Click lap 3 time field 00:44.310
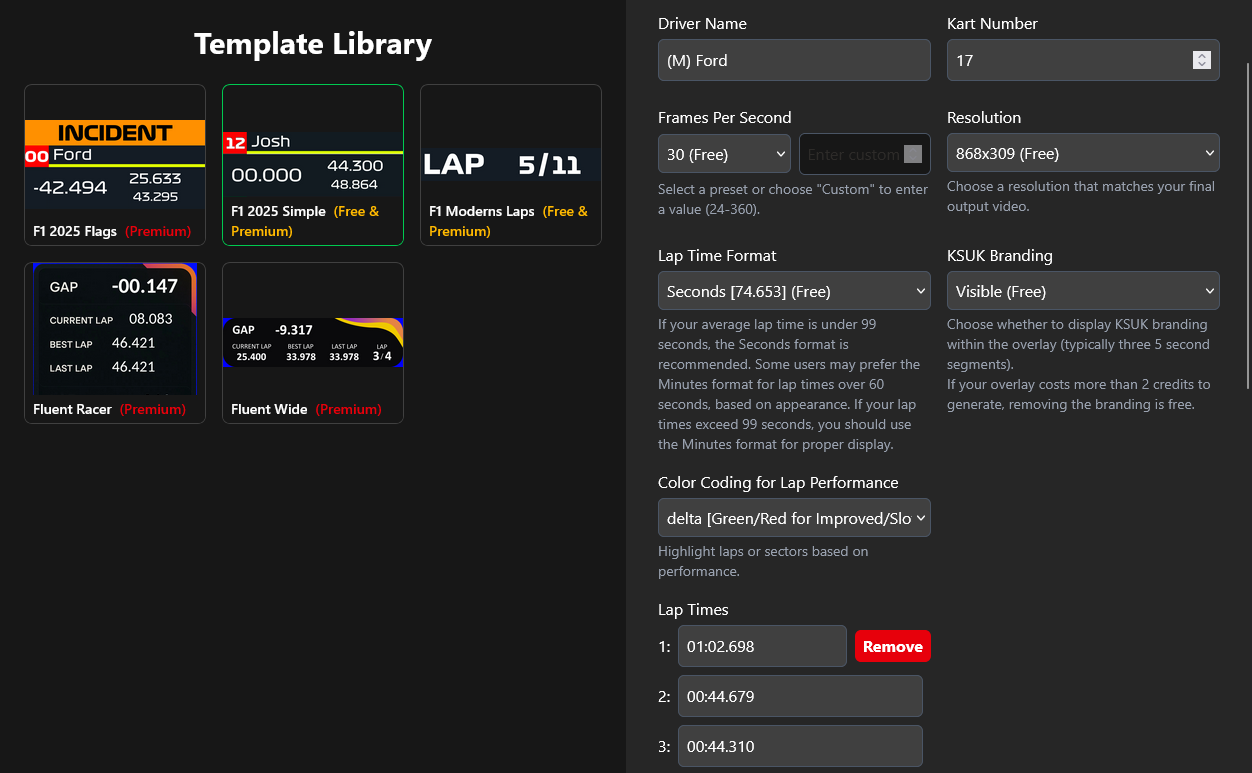The height and width of the screenshot is (773, 1252). click(800, 746)
